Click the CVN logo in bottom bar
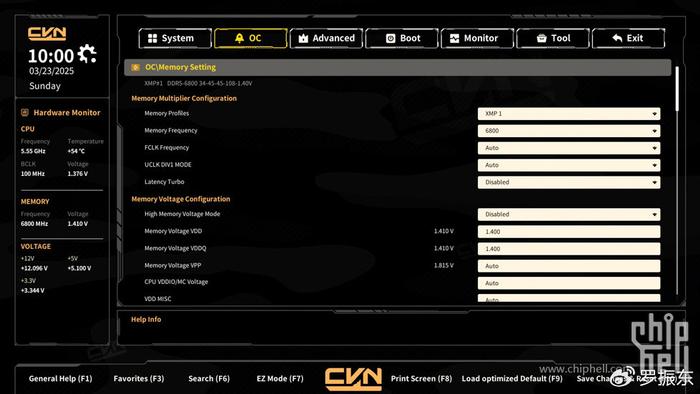700x394 pixels. [x=353, y=379]
